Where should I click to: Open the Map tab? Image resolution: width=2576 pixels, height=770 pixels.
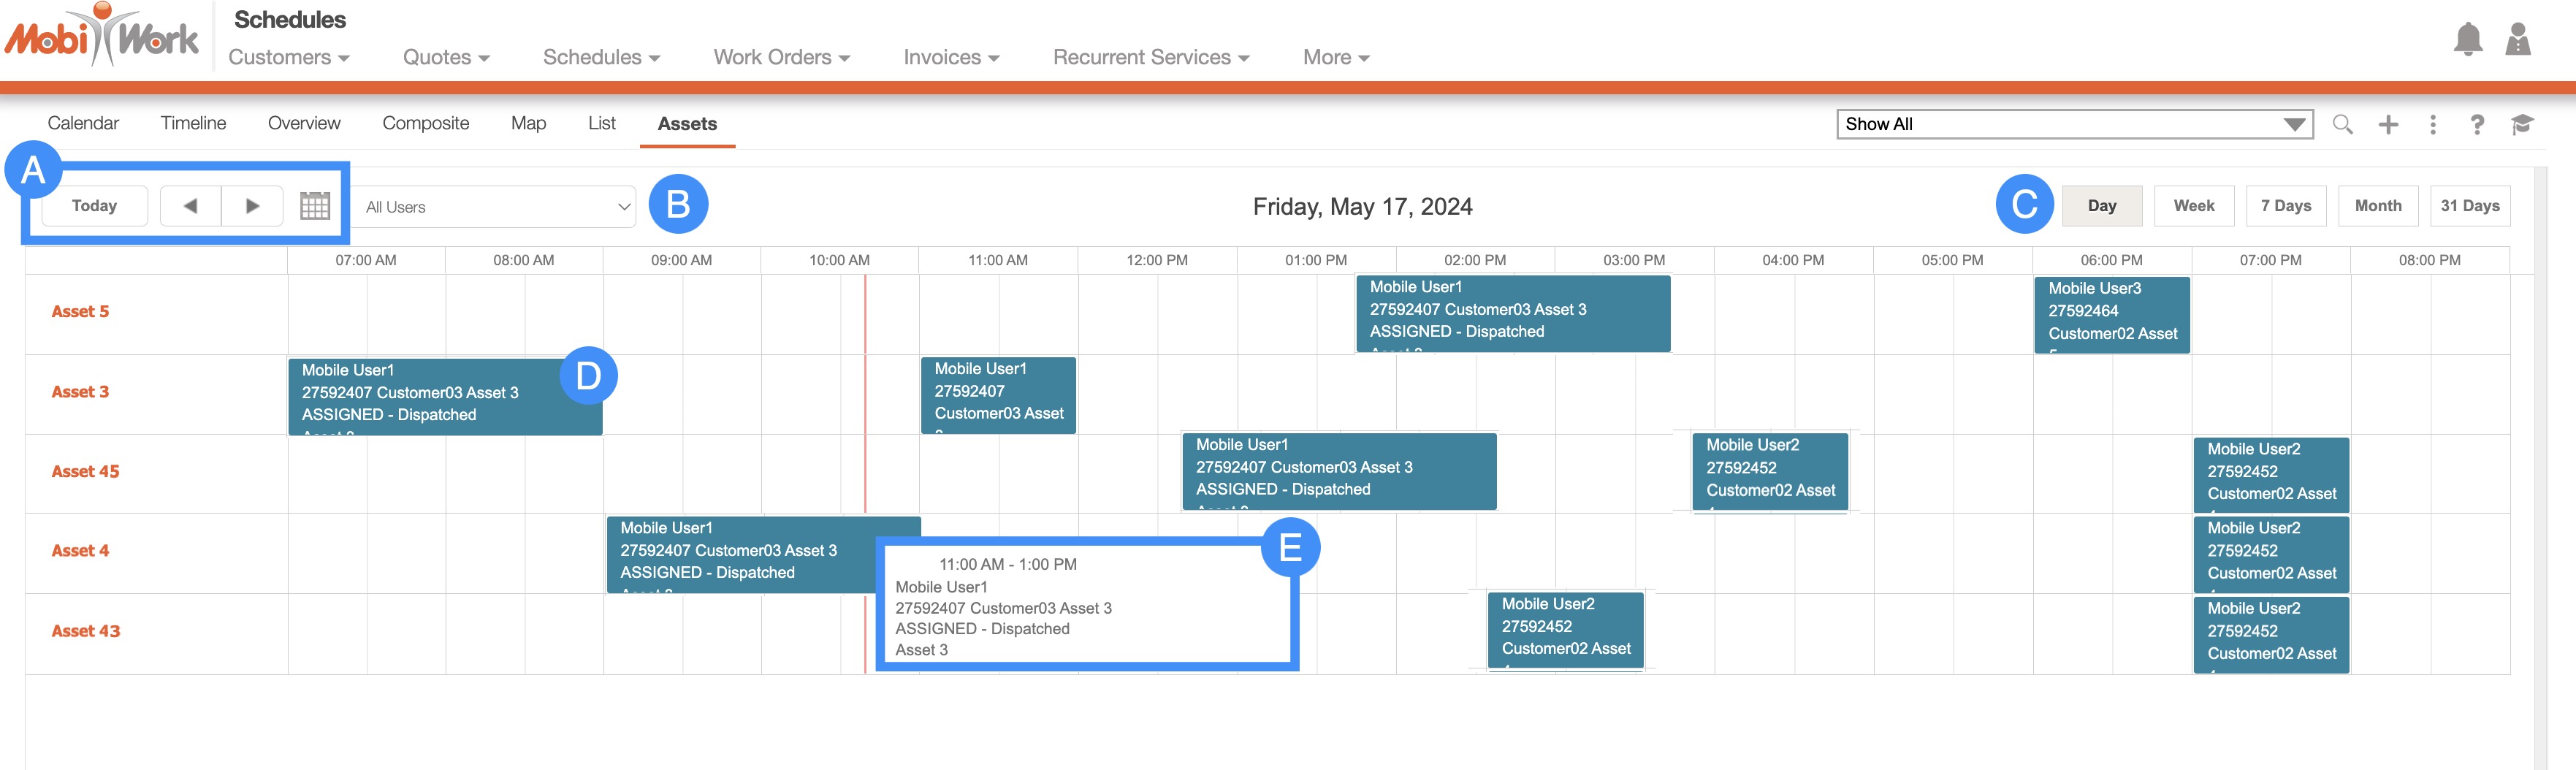pyautogui.click(x=528, y=123)
